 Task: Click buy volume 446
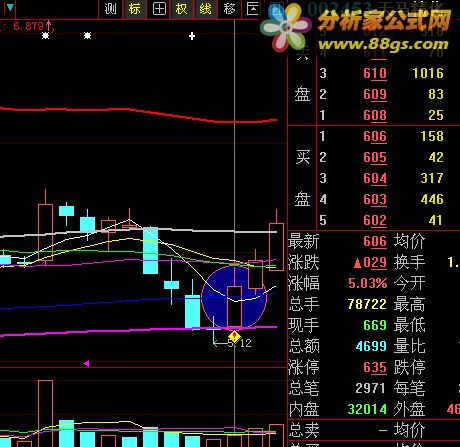432,199
